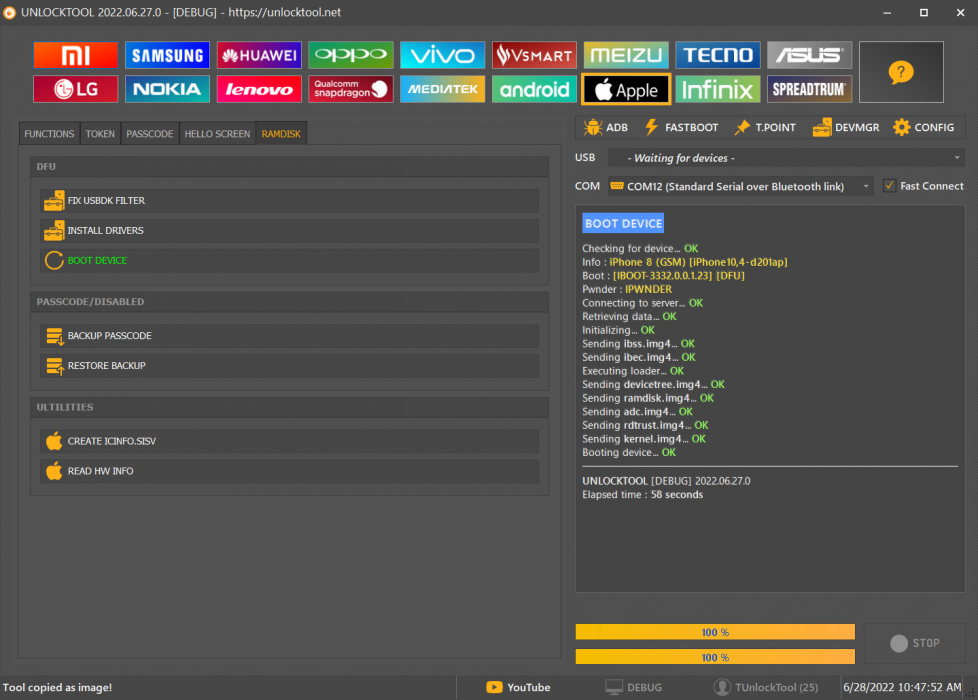Choose the Samsung brand tile
The height and width of the screenshot is (700, 978).
(x=167, y=55)
